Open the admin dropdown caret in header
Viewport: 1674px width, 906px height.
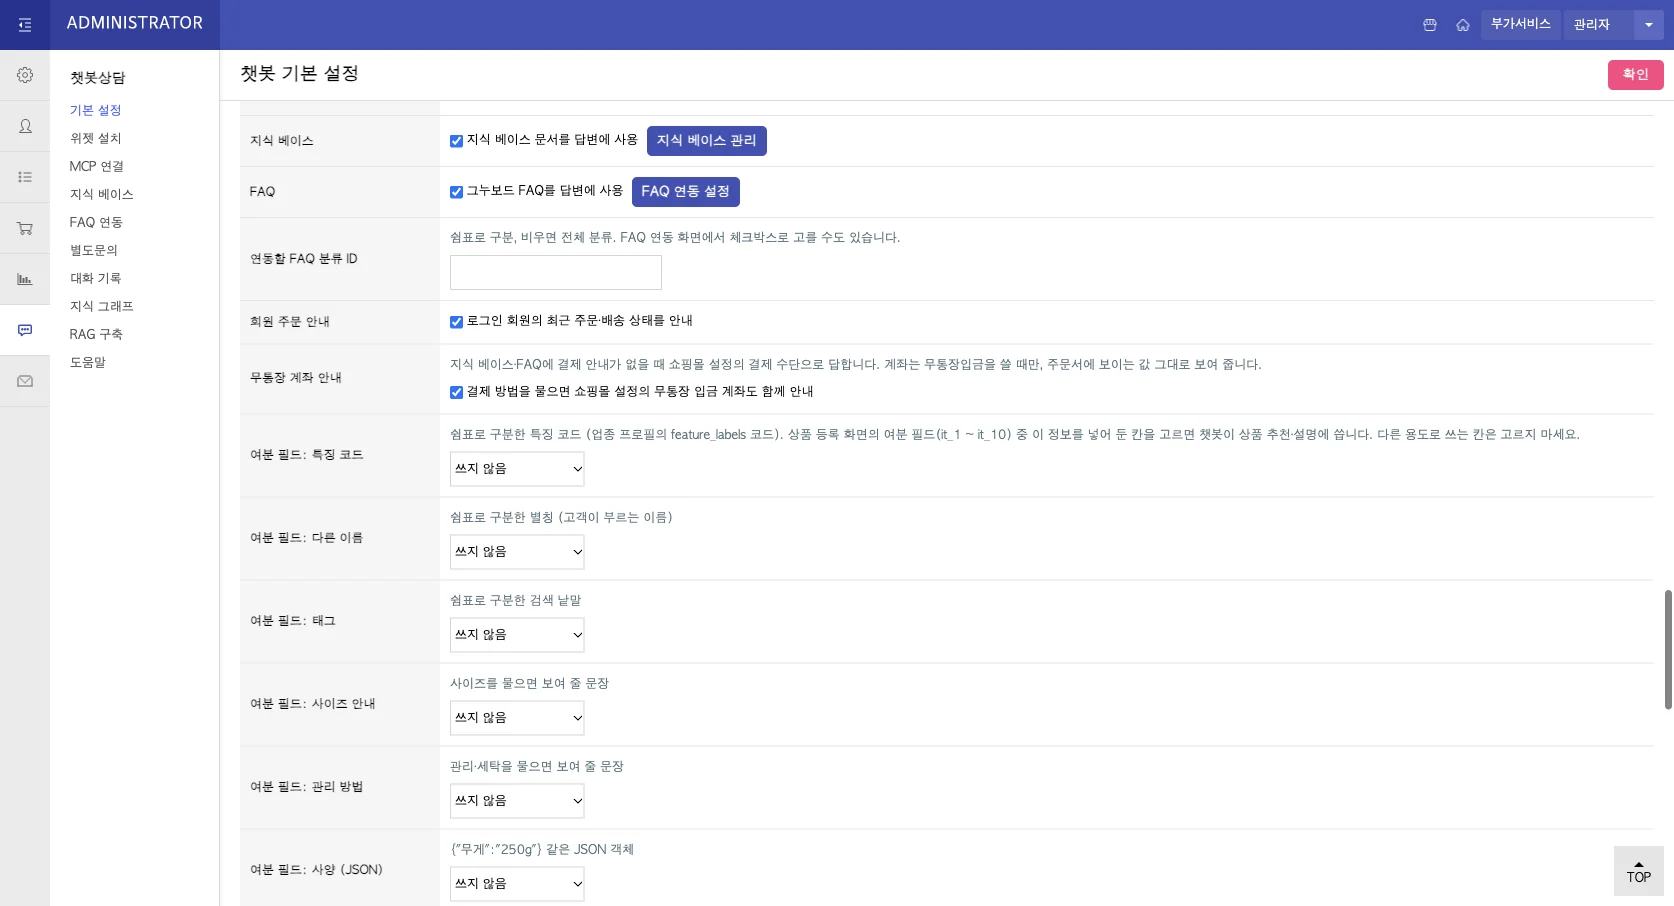pyautogui.click(x=1649, y=25)
